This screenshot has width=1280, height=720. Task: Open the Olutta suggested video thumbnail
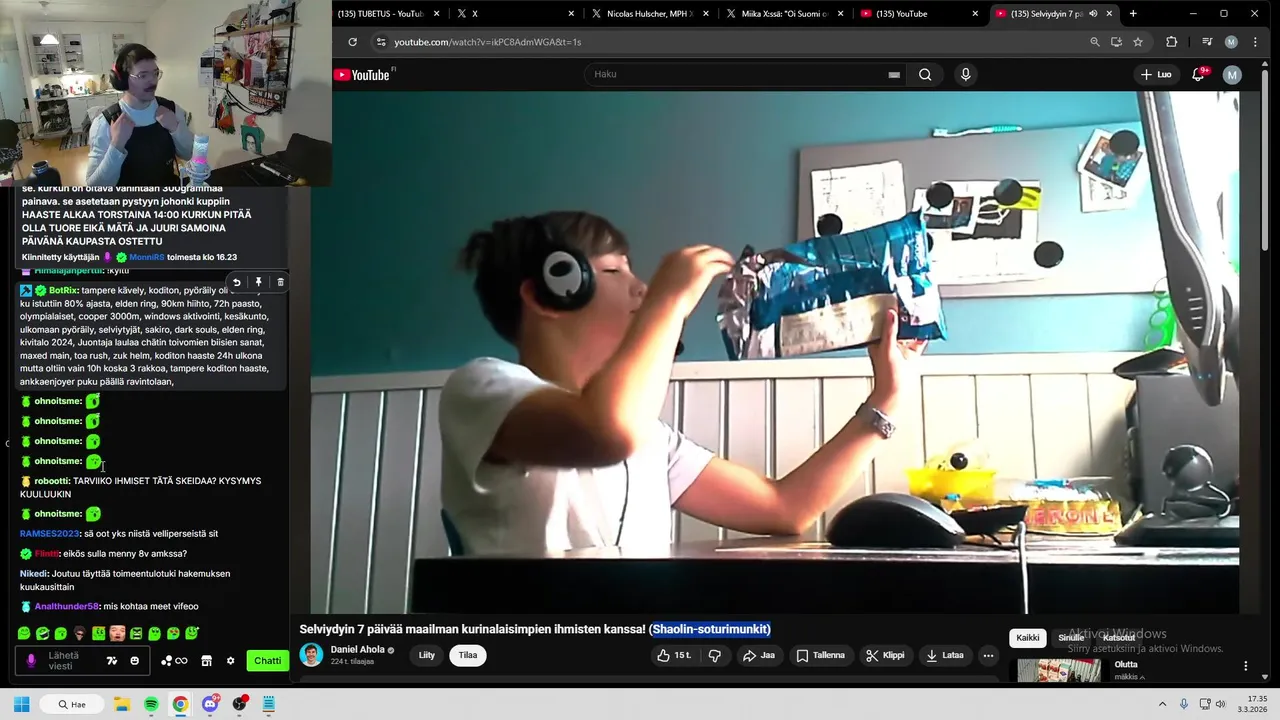pos(1059,670)
